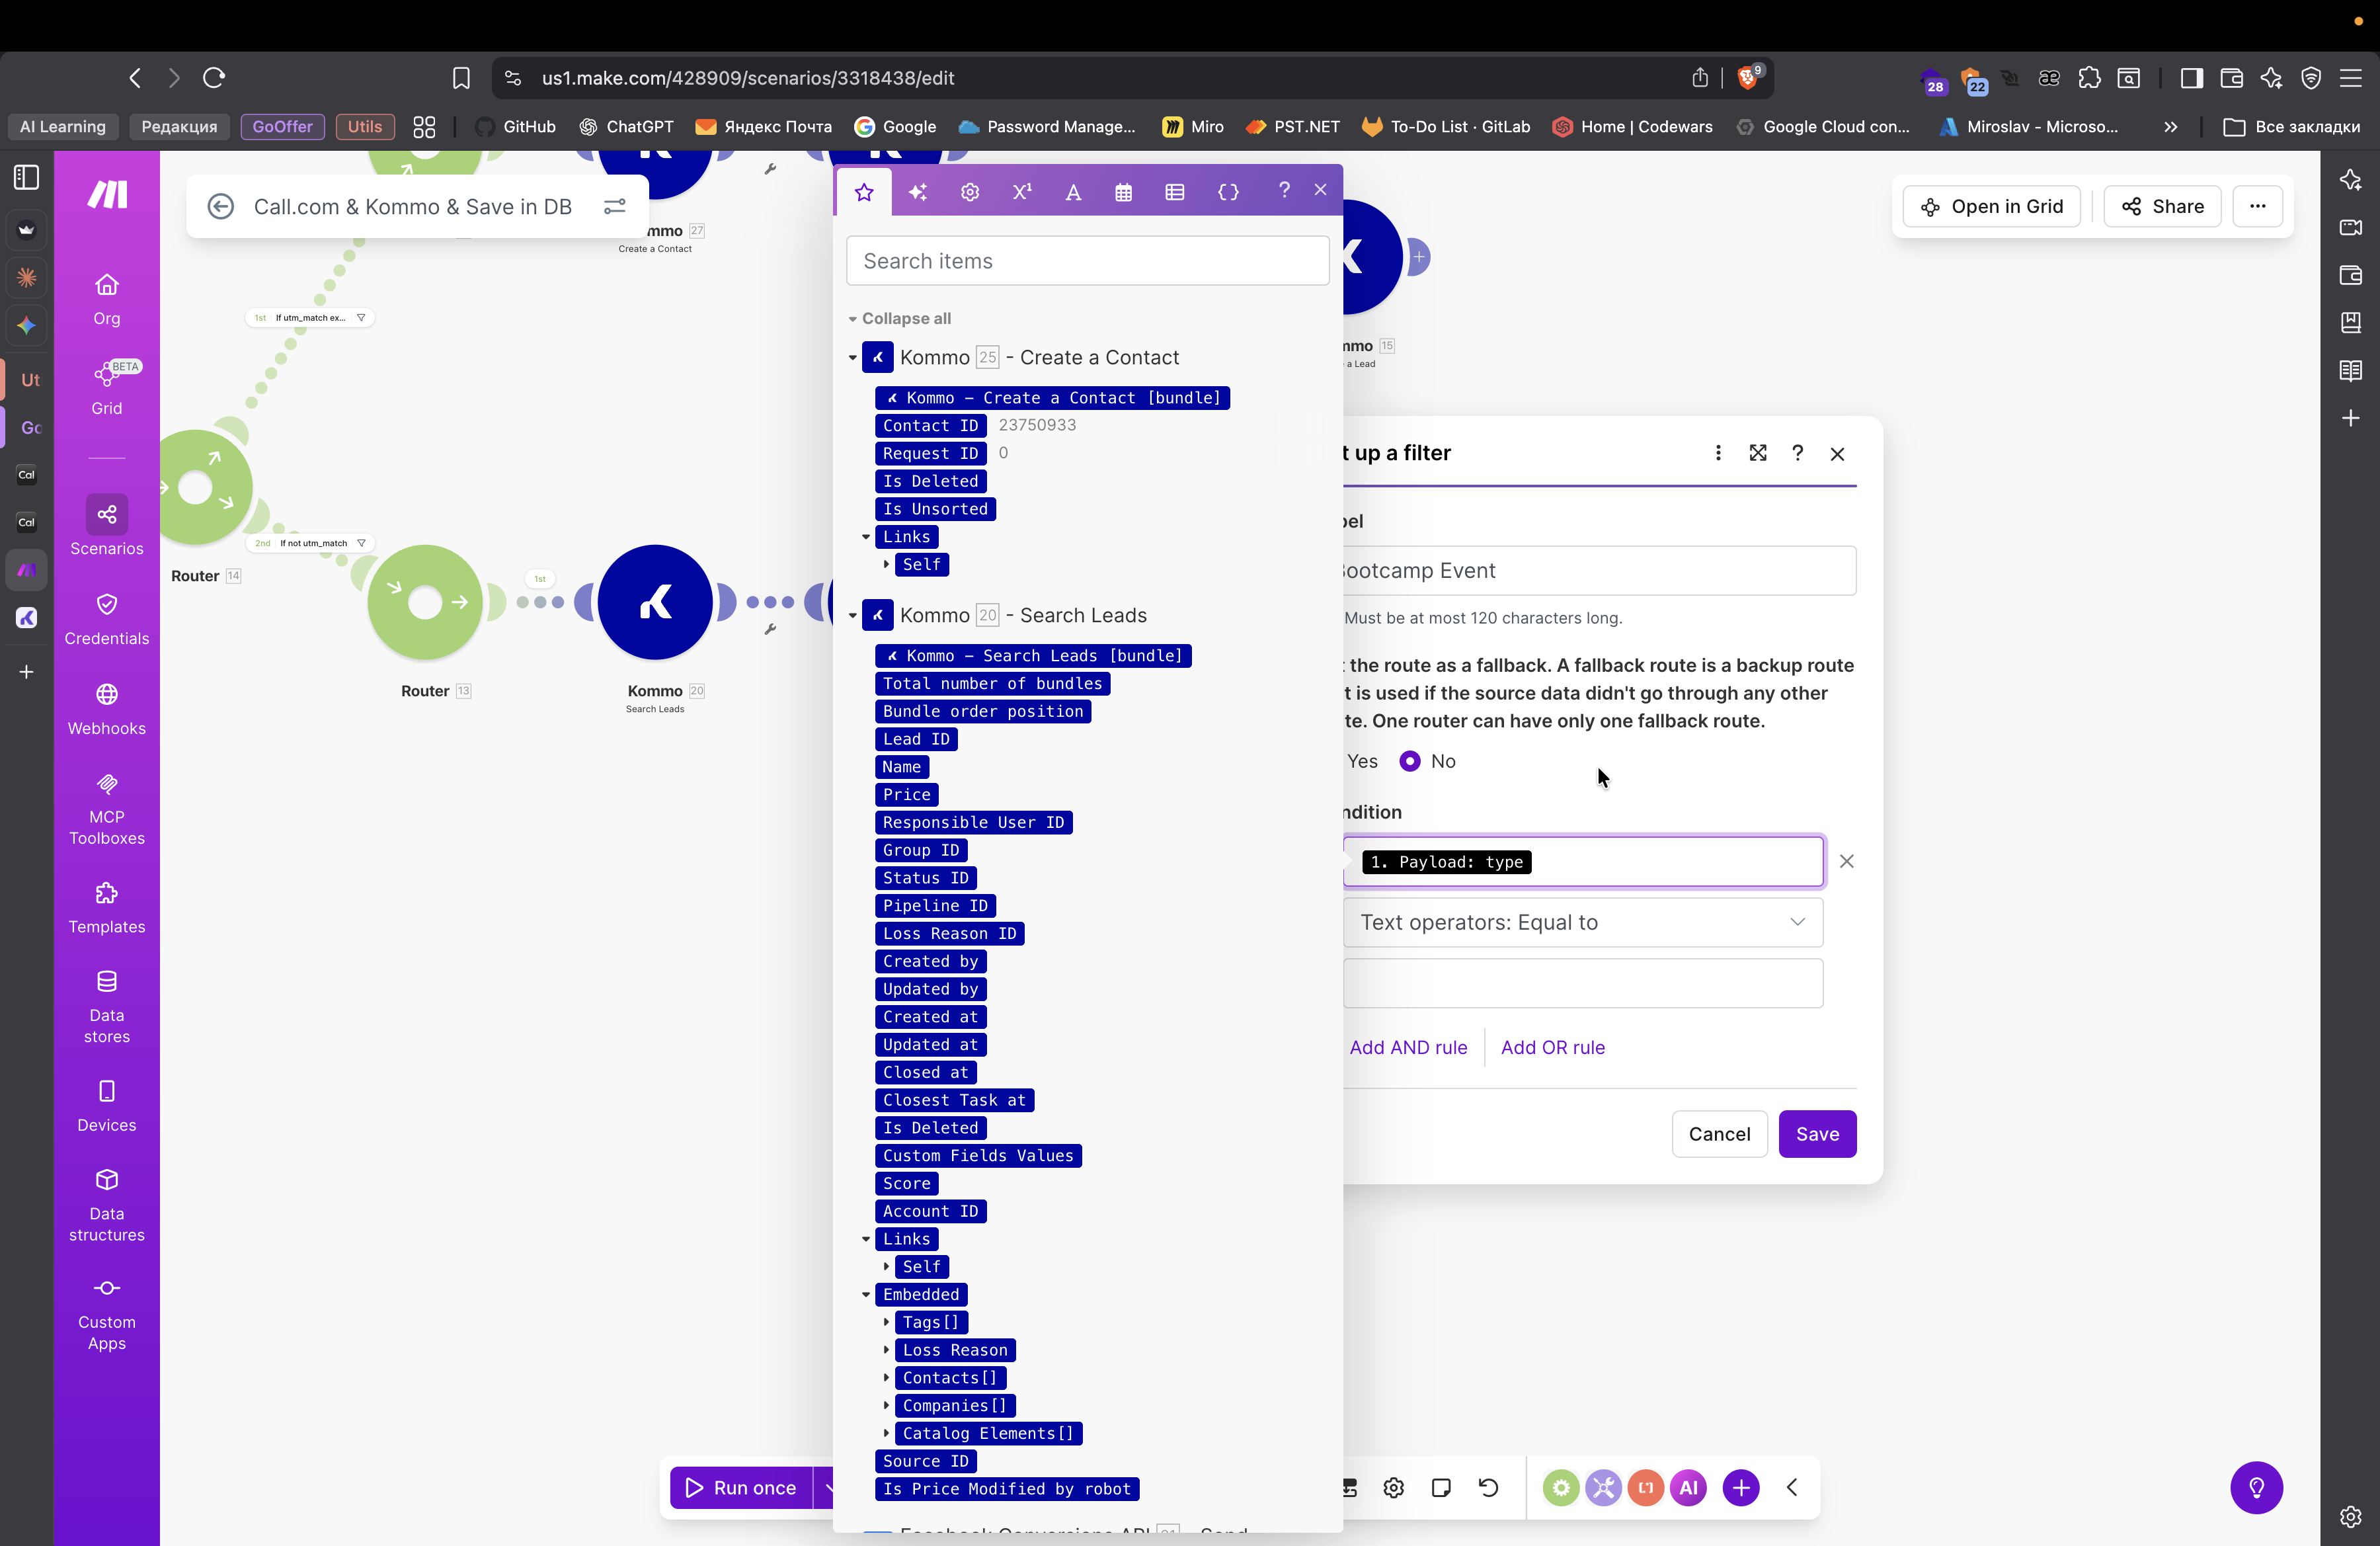Click Add AND rule link
This screenshot has width=2380, height=1546.
(x=1408, y=1047)
